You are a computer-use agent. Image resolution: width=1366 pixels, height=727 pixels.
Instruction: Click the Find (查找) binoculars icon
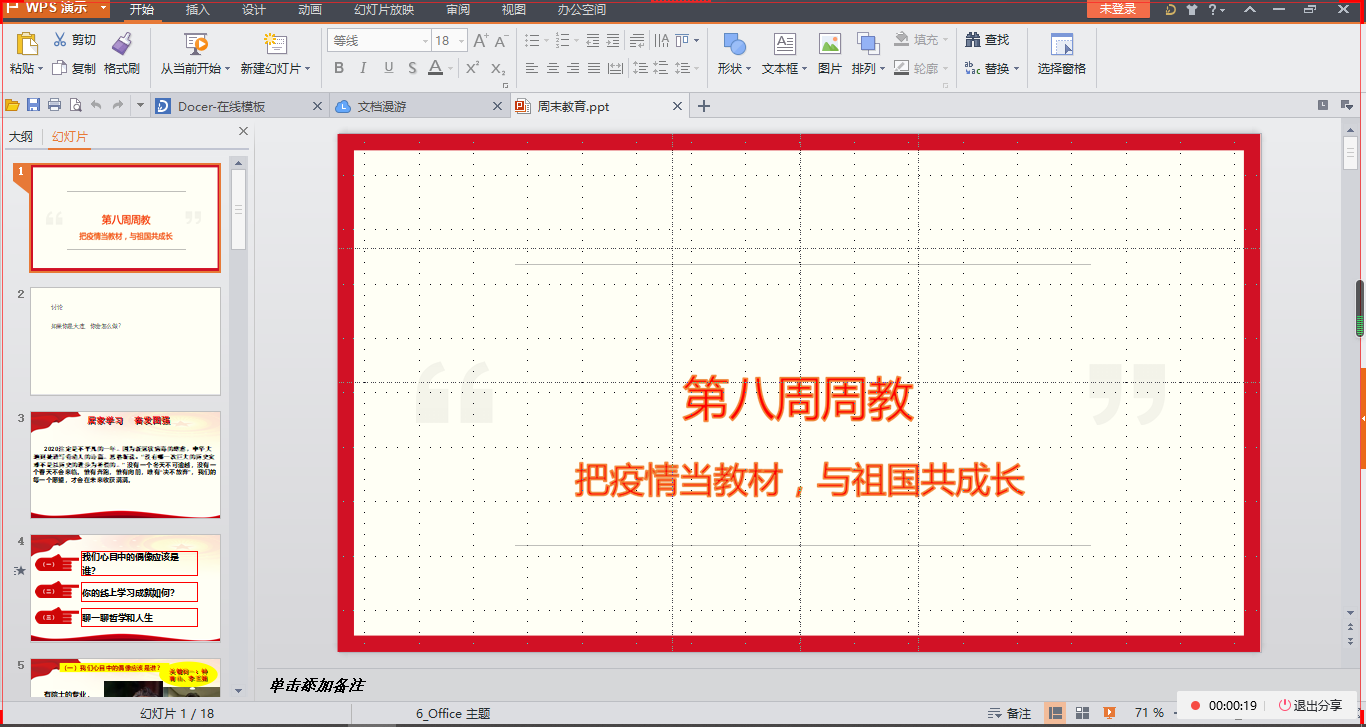tap(973, 40)
